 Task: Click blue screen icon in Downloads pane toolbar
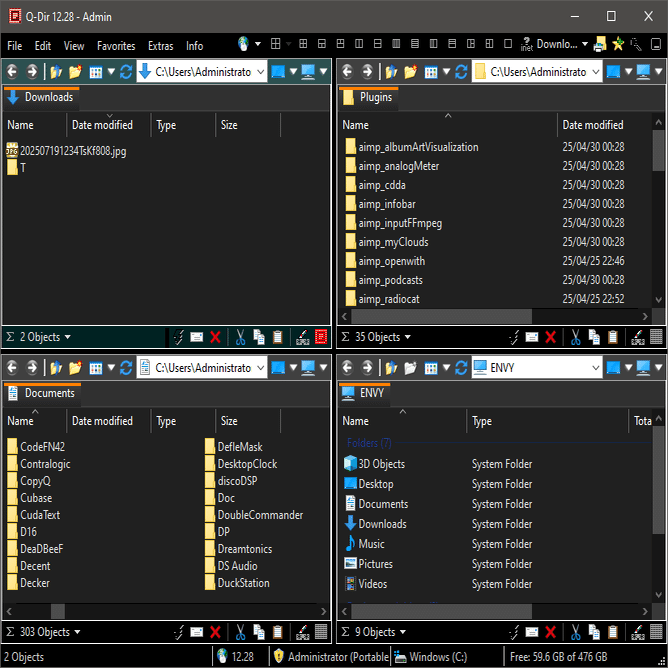point(278,72)
